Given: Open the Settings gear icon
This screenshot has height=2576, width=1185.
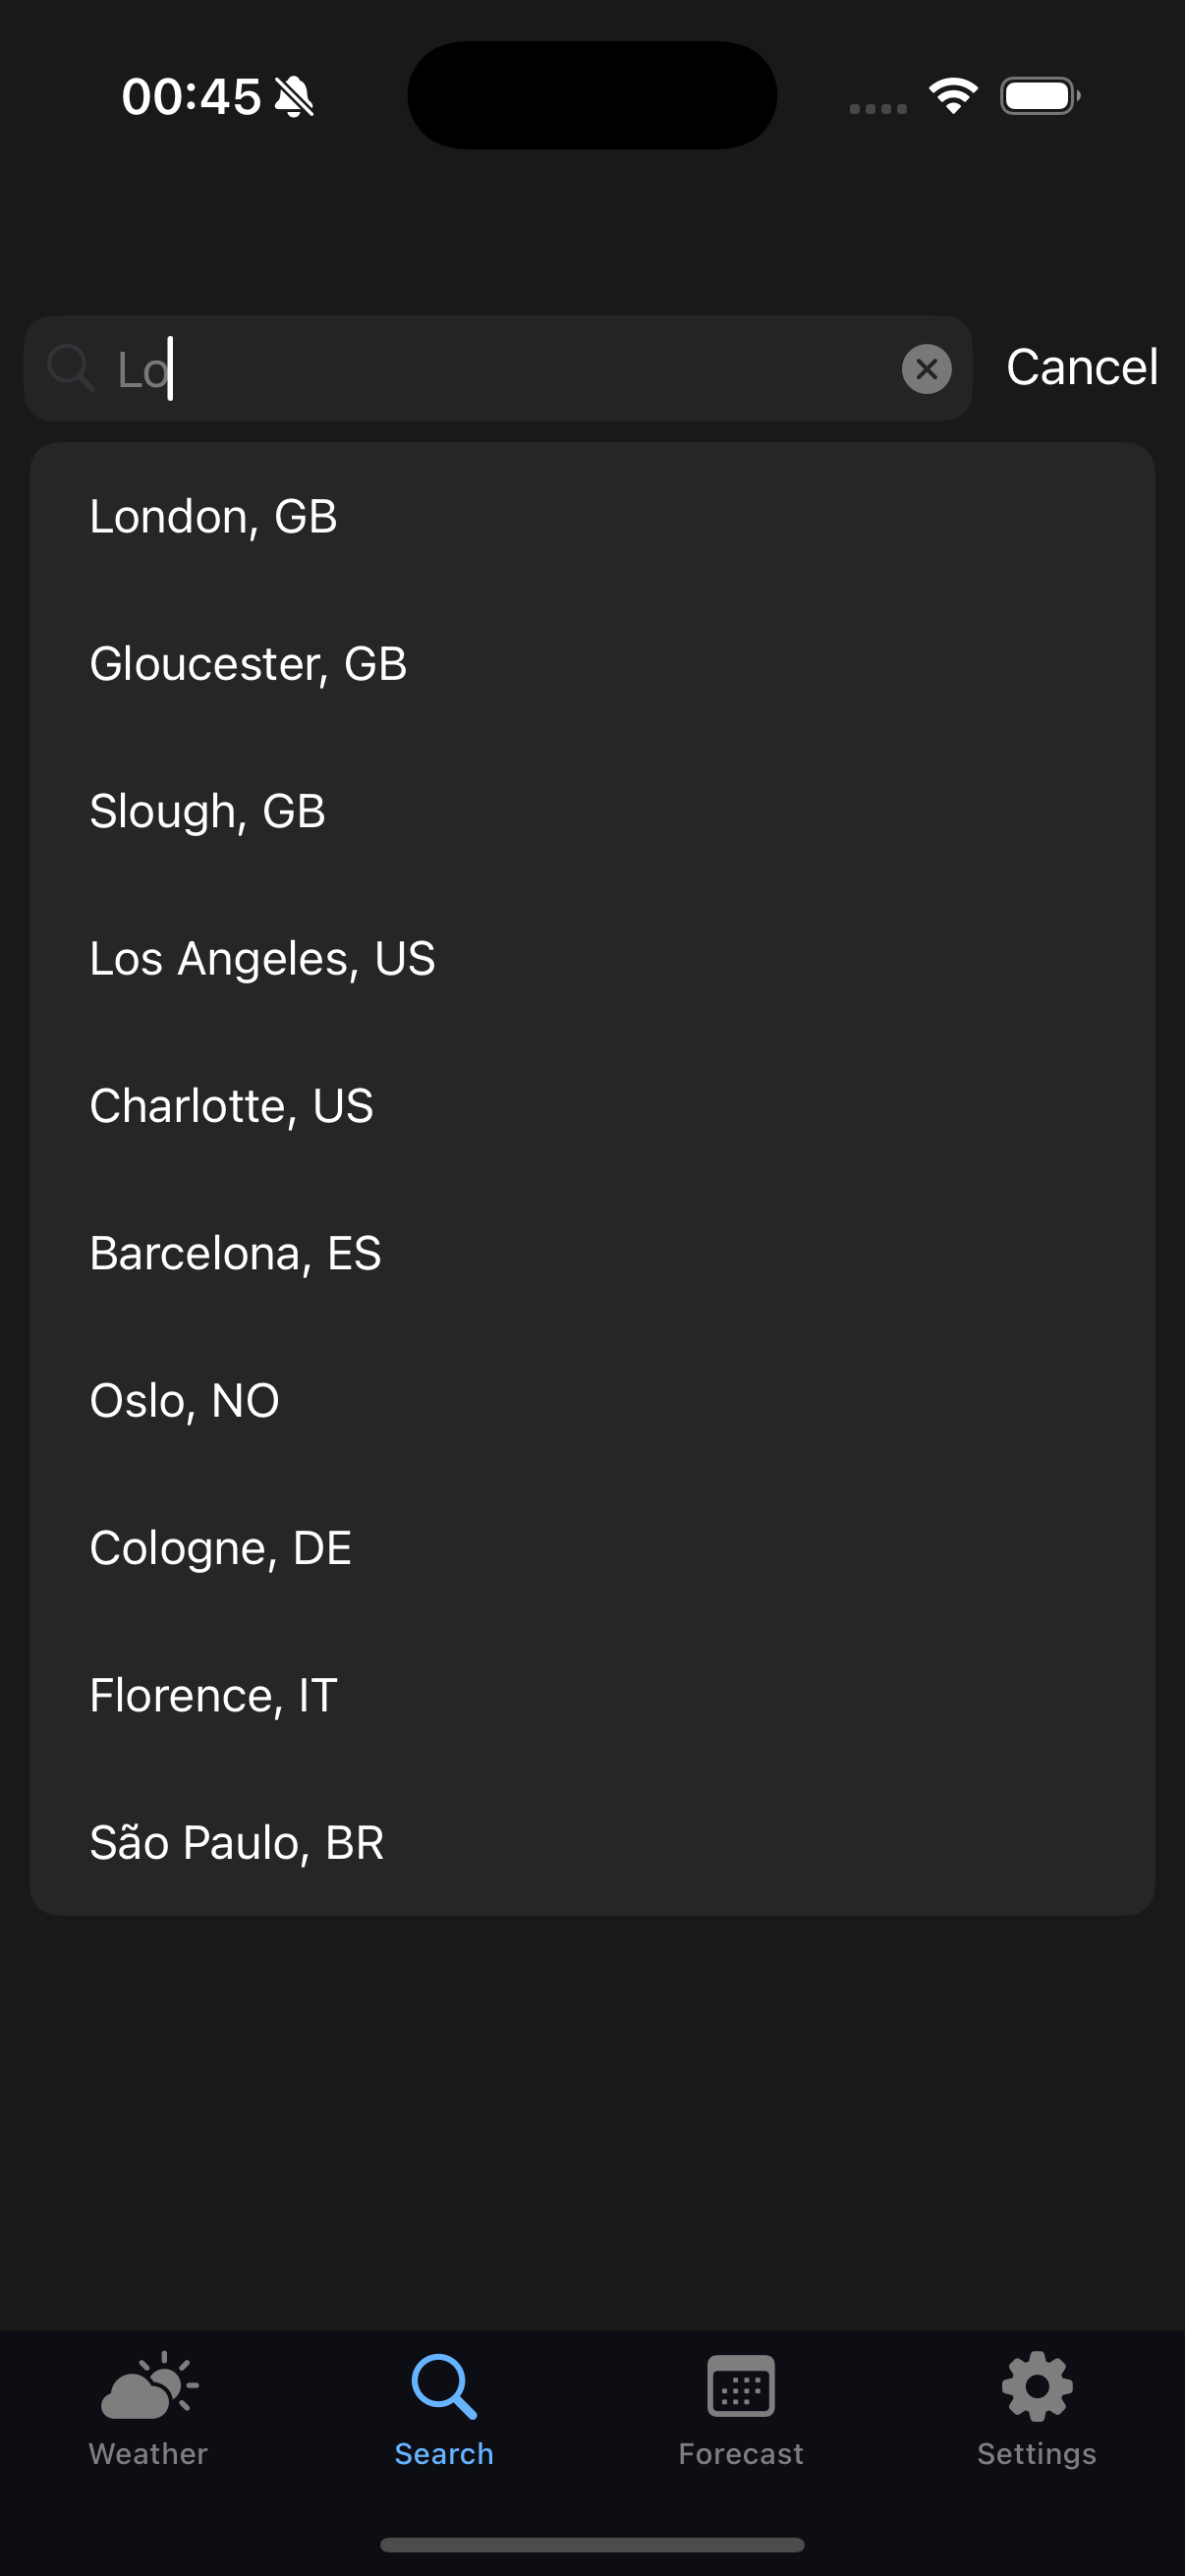Looking at the screenshot, I should click(x=1037, y=2386).
